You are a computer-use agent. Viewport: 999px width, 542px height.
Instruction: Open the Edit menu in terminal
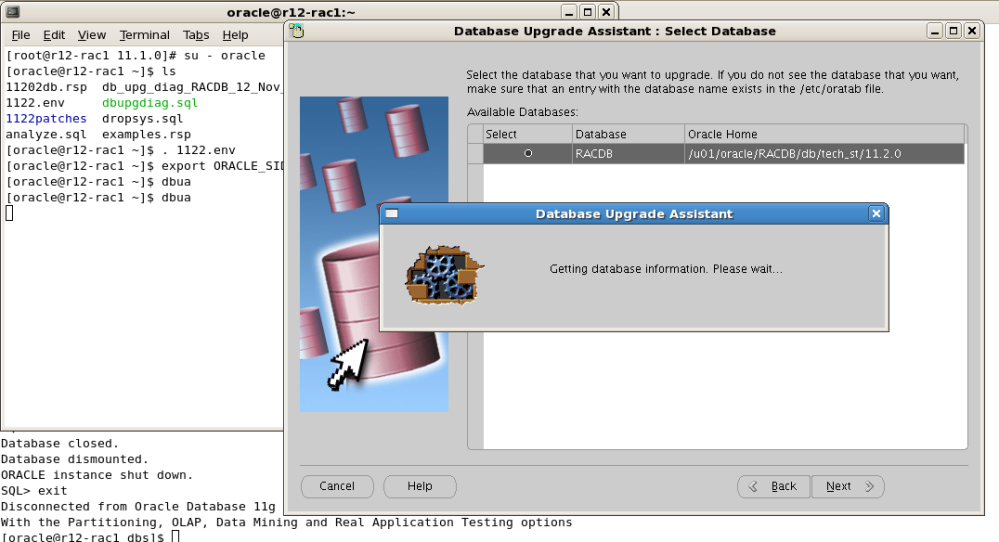54,35
